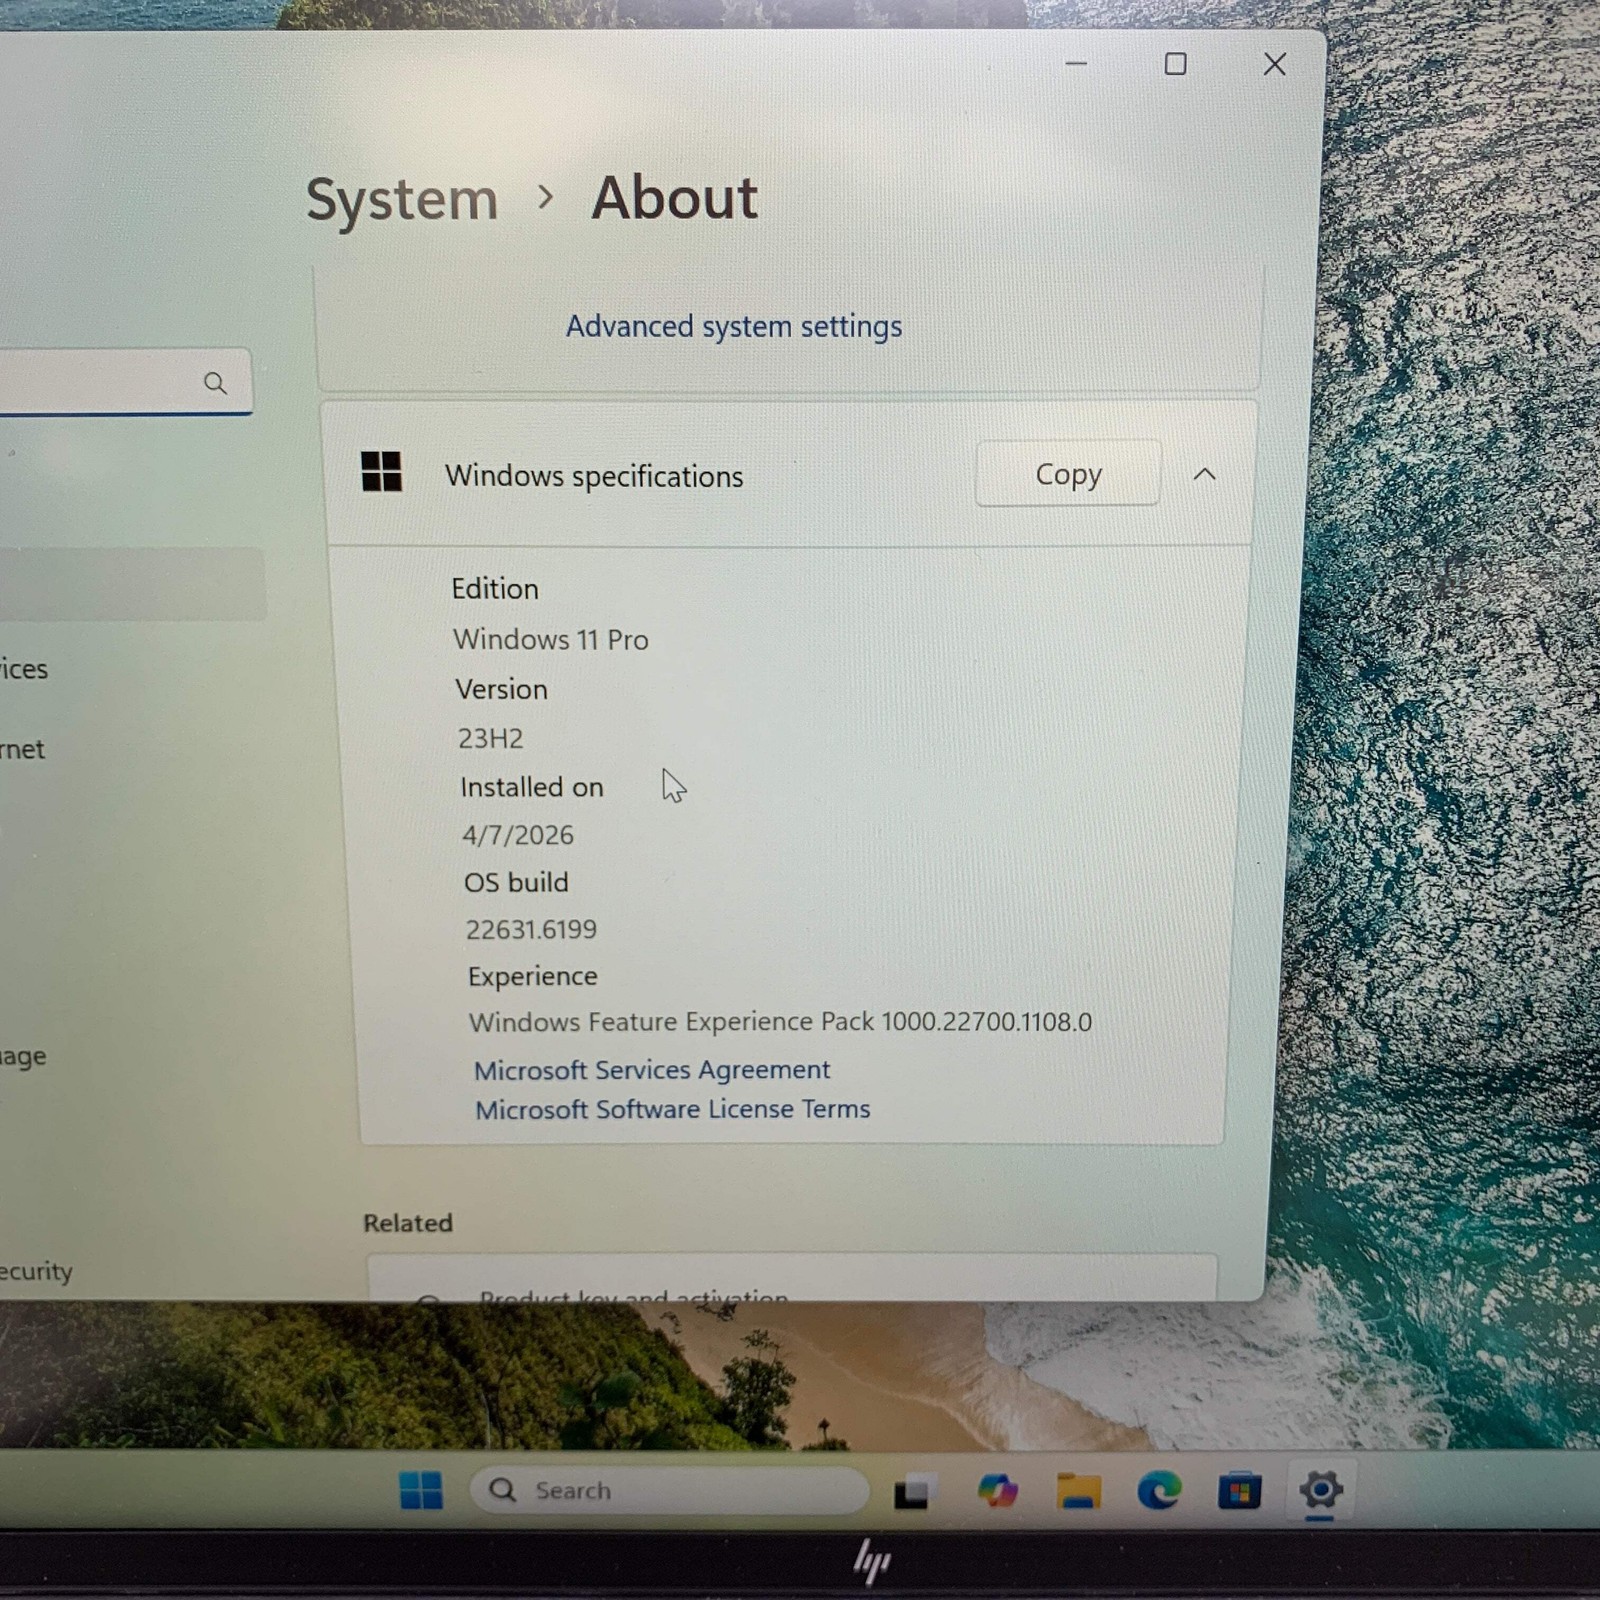Click the Windows logo beside Windows specifications
This screenshot has height=1600, width=1600.
click(x=381, y=471)
